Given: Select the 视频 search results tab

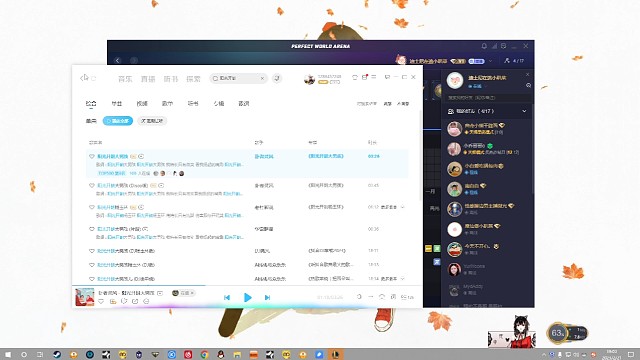Looking at the screenshot, I should pyautogui.click(x=142, y=104).
